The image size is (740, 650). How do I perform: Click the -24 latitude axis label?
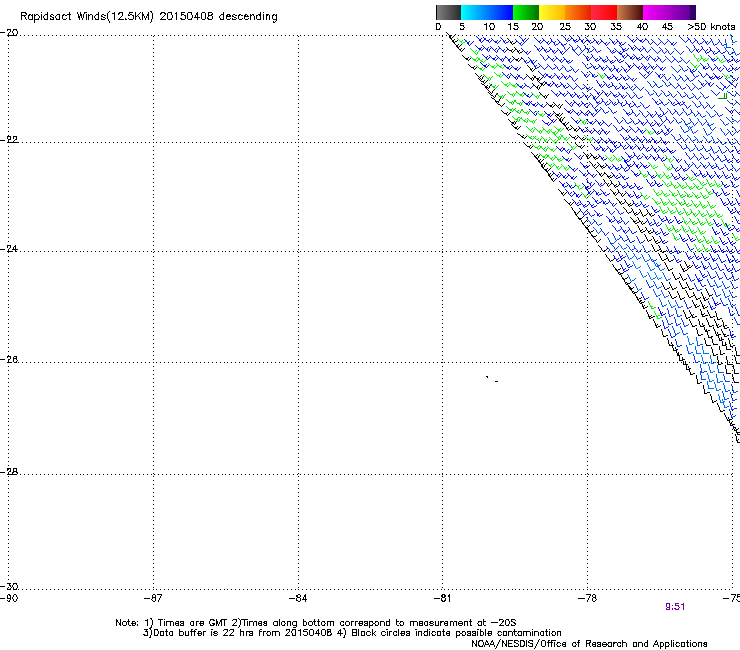coord(9,248)
